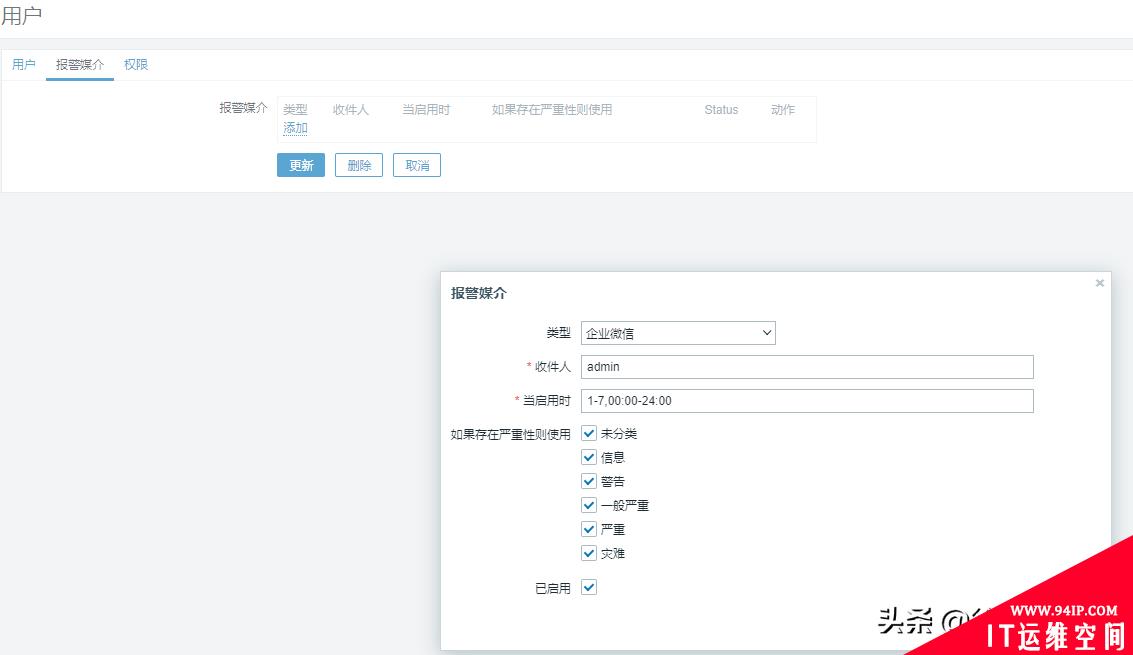Toggle the 未分类 severity checkbox

pos(589,433)
